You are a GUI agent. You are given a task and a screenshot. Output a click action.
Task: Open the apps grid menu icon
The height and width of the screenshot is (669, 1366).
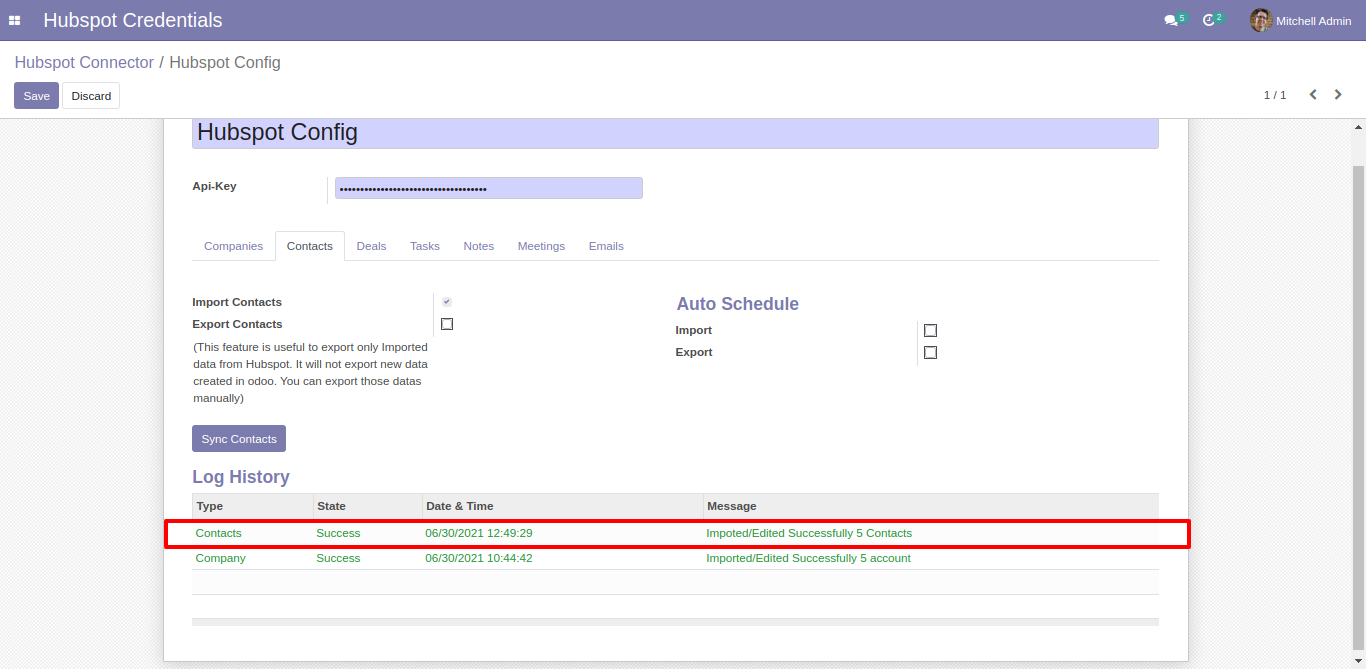pyautogui.click(x=15, y=20)
